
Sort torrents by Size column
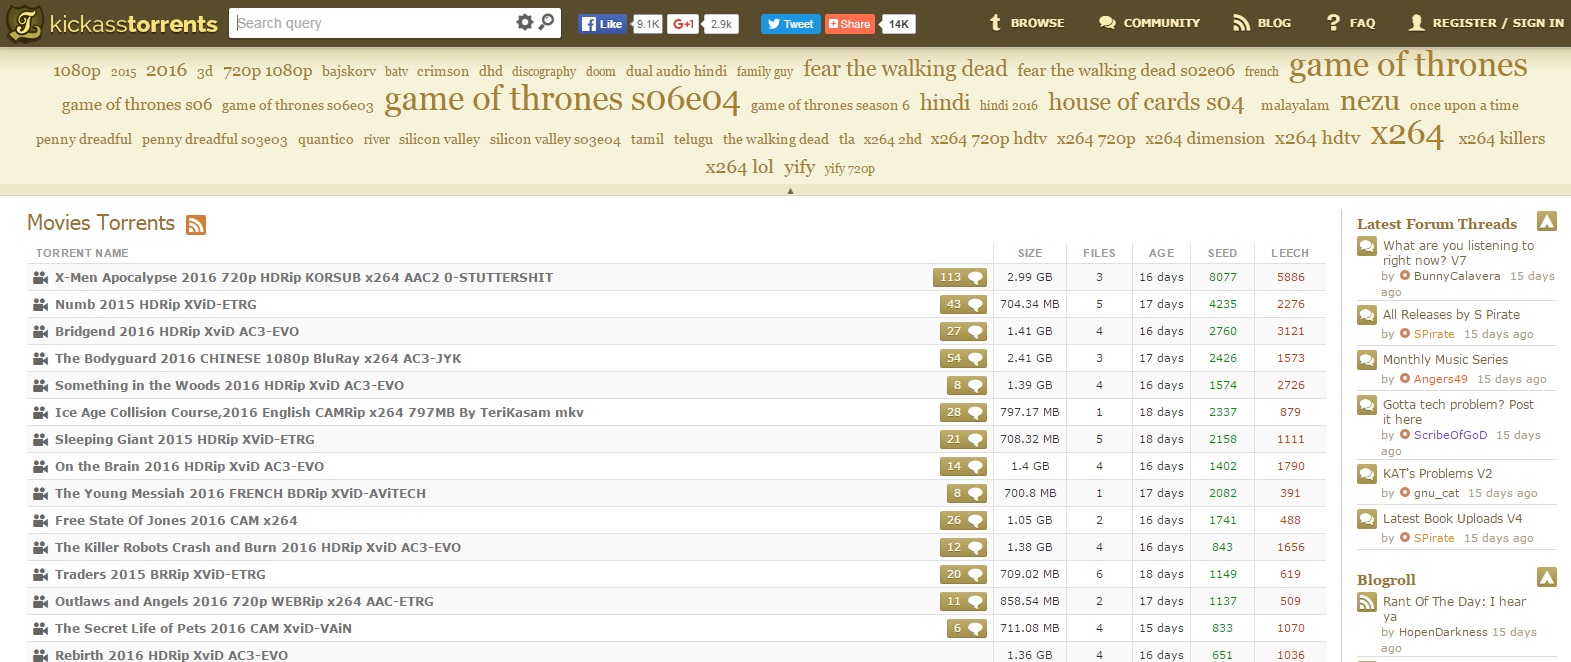(x=1030, y=253)
